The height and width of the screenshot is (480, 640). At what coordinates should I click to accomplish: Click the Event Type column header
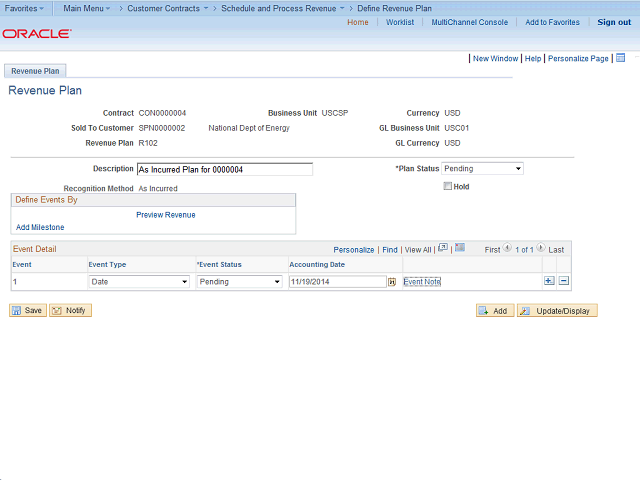pyautogui.click(x=107, y=264)
